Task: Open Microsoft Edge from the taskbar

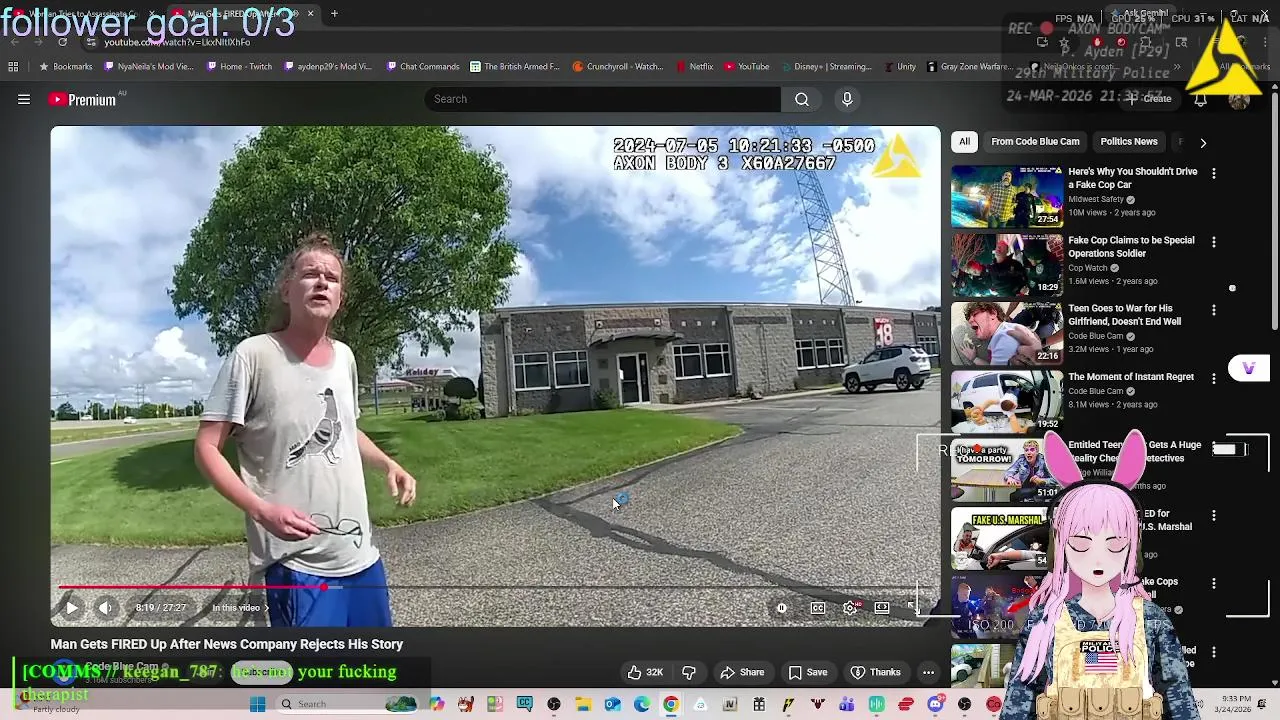Action: pos(641,704)
